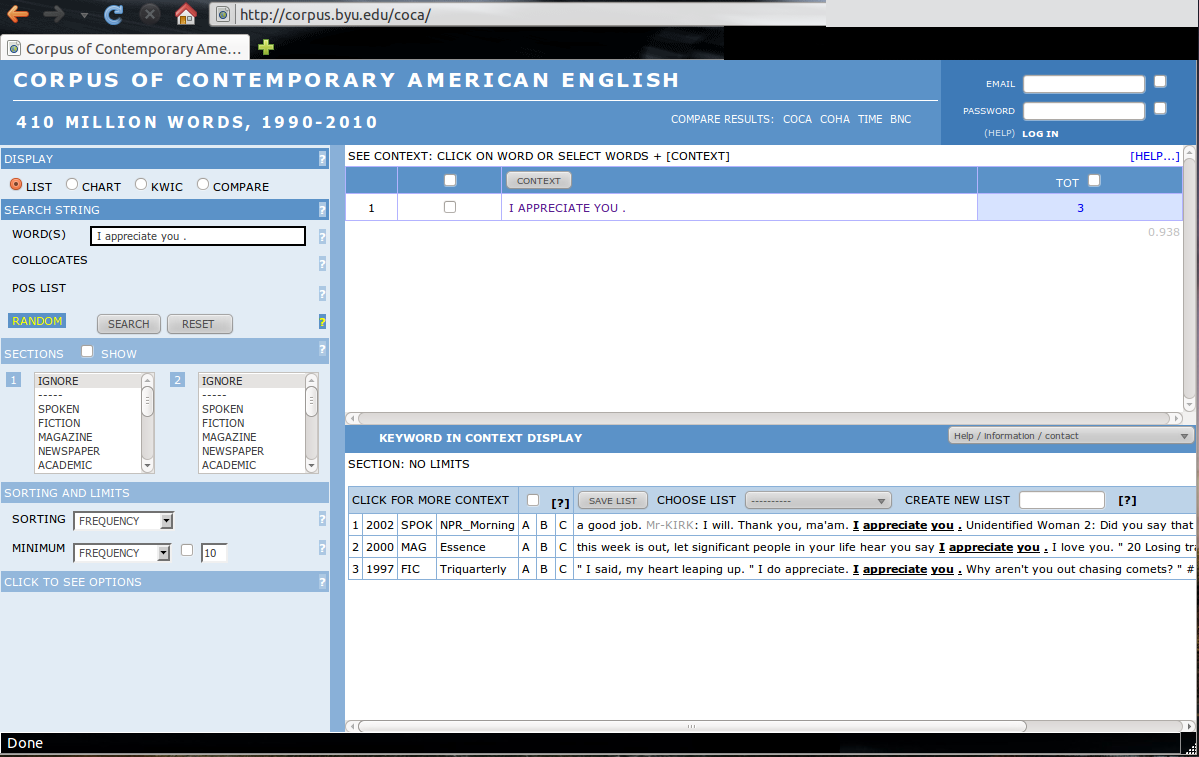
Task: Enable the Sections Show checkbox
Action: click(88, 352)
